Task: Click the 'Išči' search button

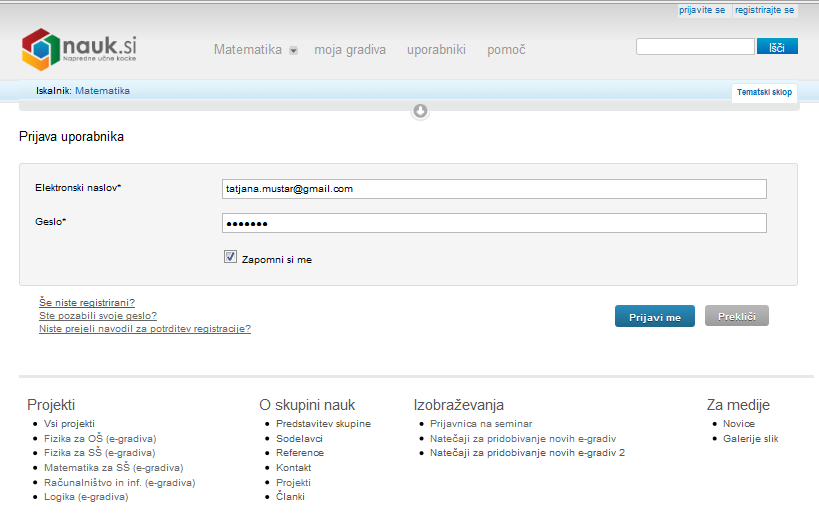Action: (776, 47)
